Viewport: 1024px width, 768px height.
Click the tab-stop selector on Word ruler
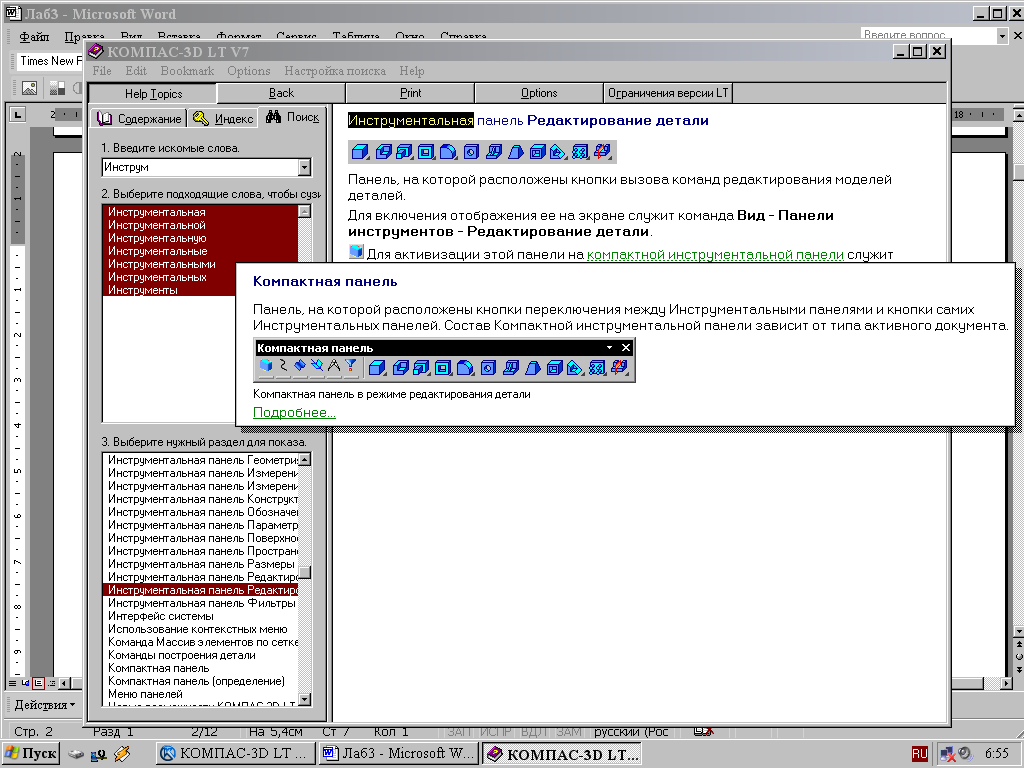(18, 115)
